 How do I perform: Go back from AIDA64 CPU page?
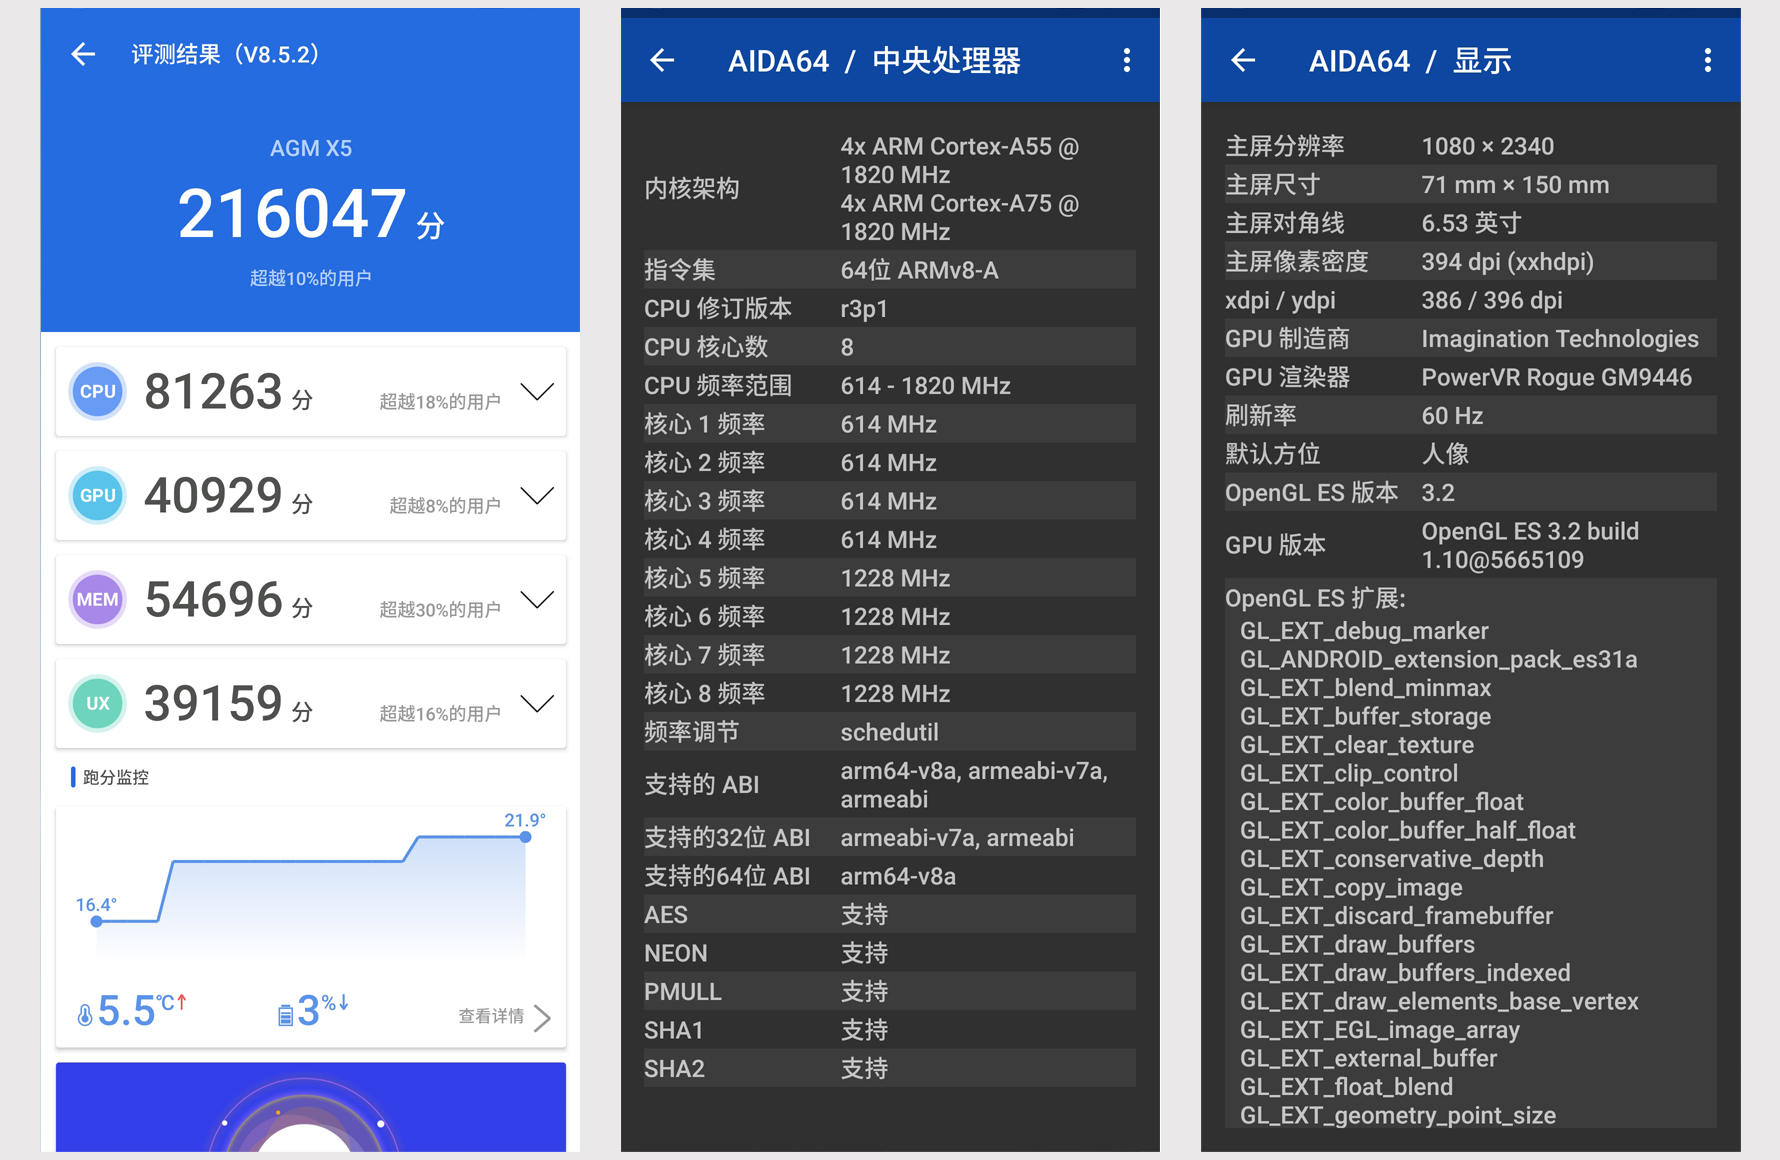click(x=662, y=61)
